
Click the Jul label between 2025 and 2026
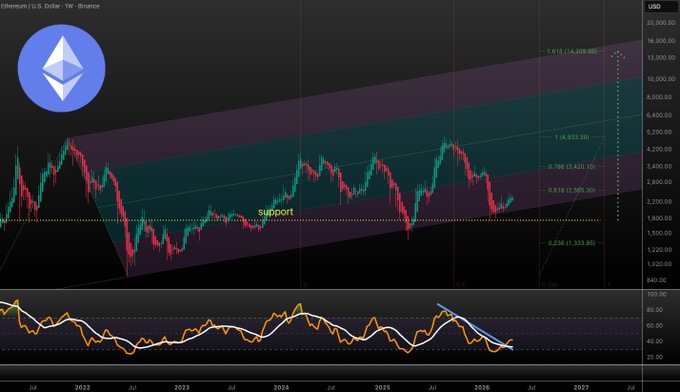pyautogui.click(x=432, y=388)
